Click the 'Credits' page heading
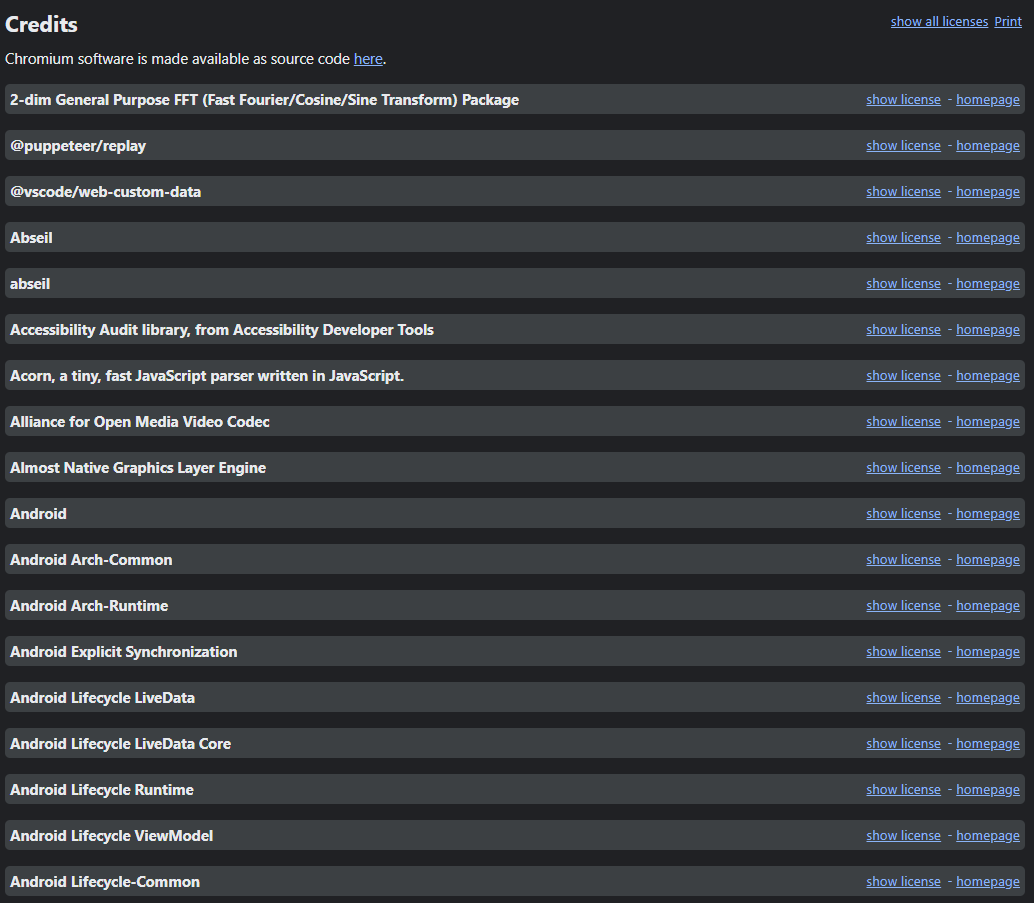The width and height of the screenshot is (1034, 903). [42, 24]
